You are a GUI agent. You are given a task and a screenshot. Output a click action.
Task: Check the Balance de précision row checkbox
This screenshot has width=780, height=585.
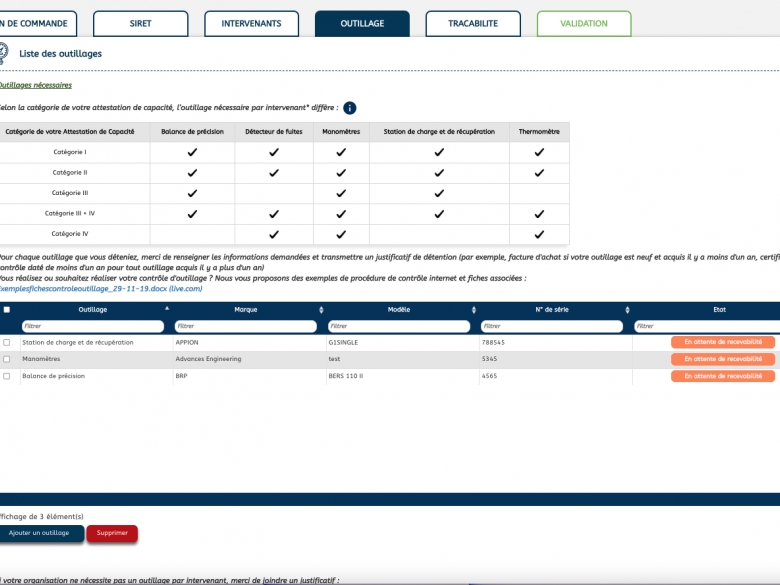pyautogui.click(x=6, y=377)
